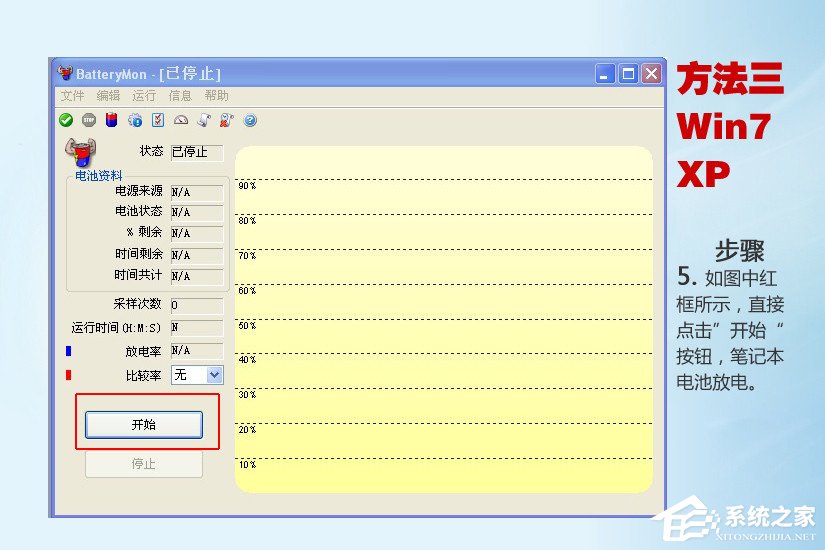Click the BatteryMon mascot battery logo

click(x=81, y=152)
